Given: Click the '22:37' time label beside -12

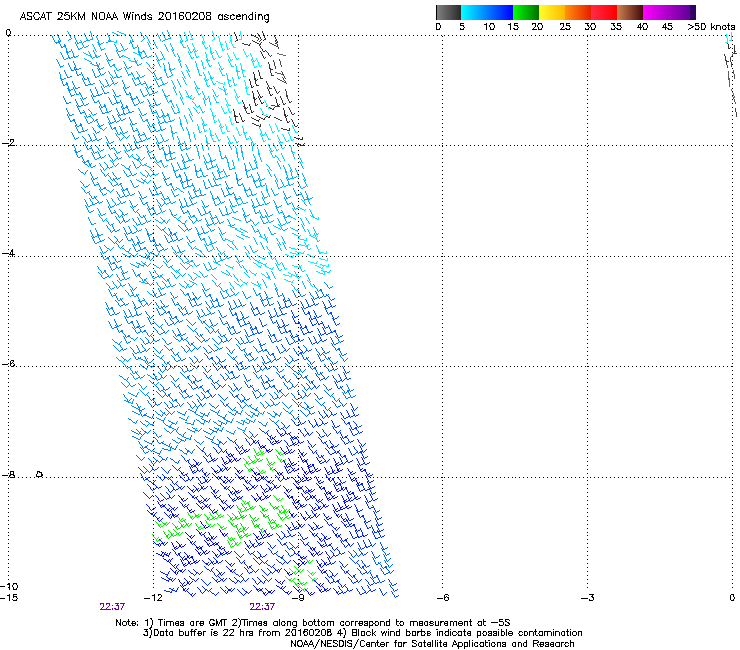Looking at the screenshot, I should (112, 607).
